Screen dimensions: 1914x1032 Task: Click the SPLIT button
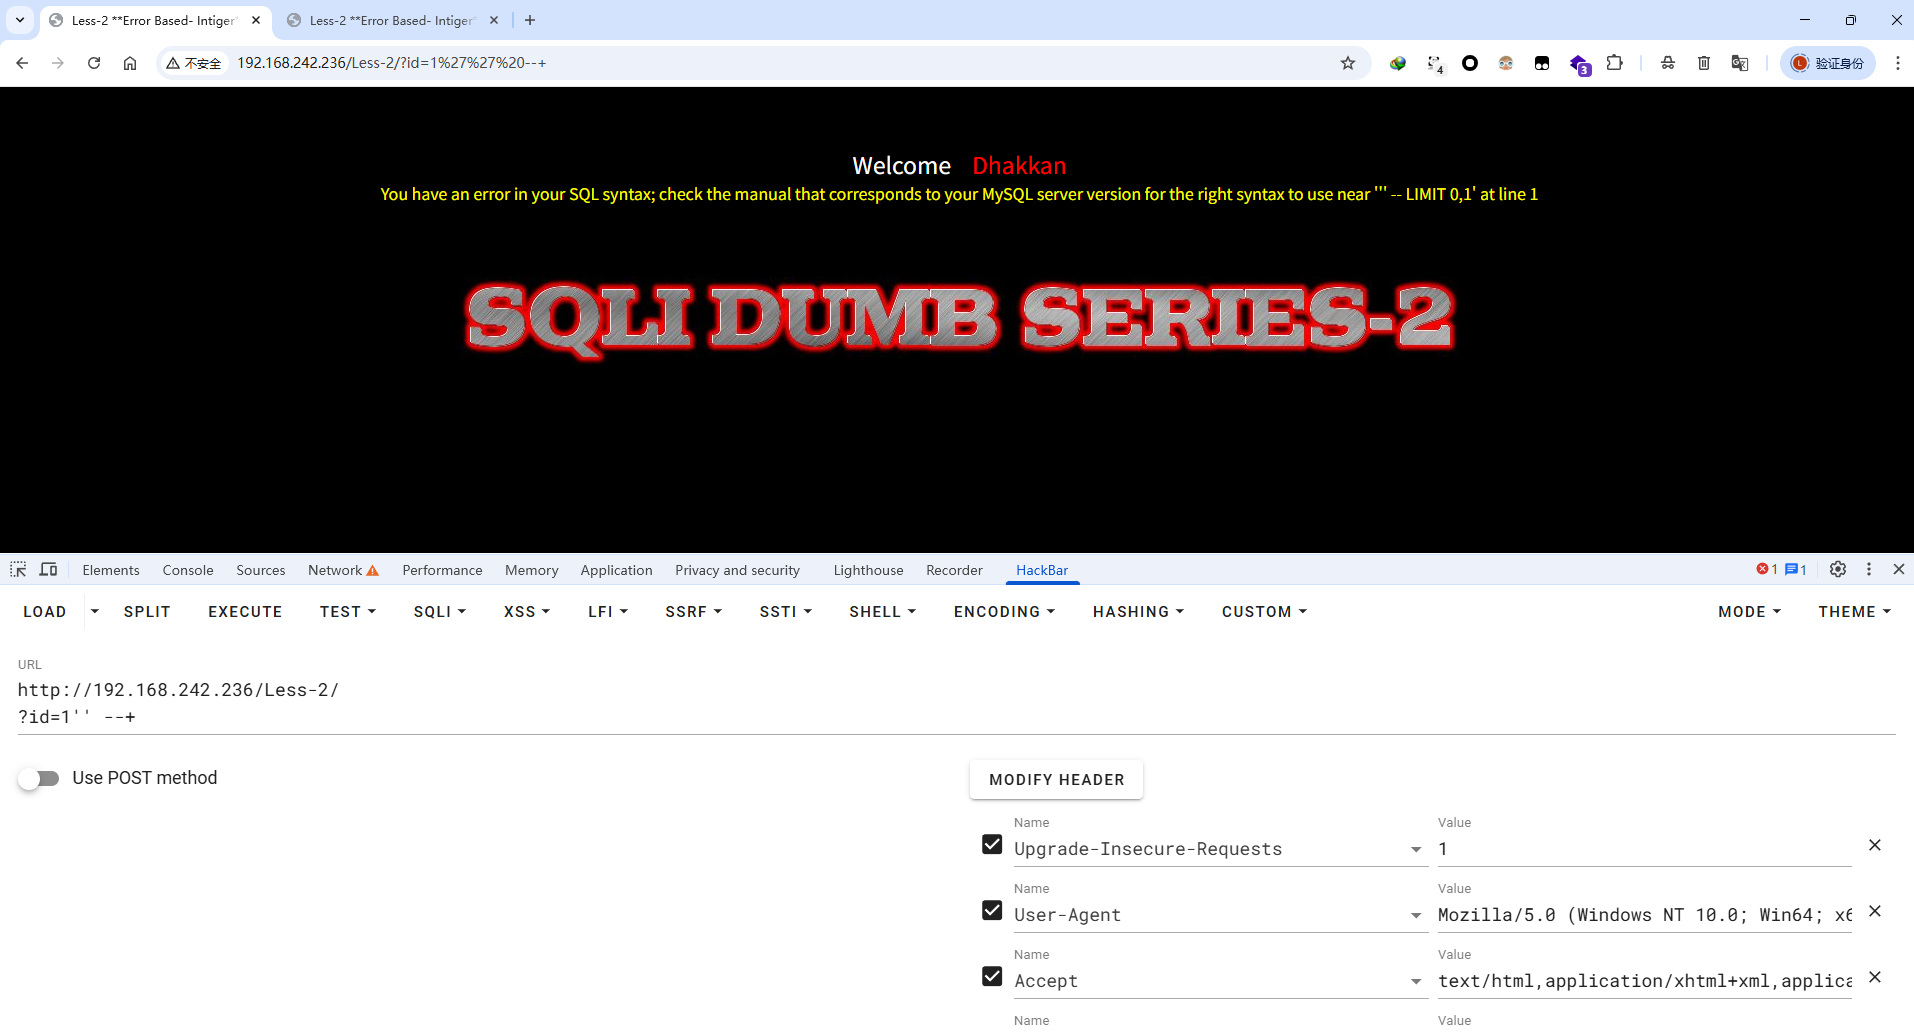[x=147, y=611]
